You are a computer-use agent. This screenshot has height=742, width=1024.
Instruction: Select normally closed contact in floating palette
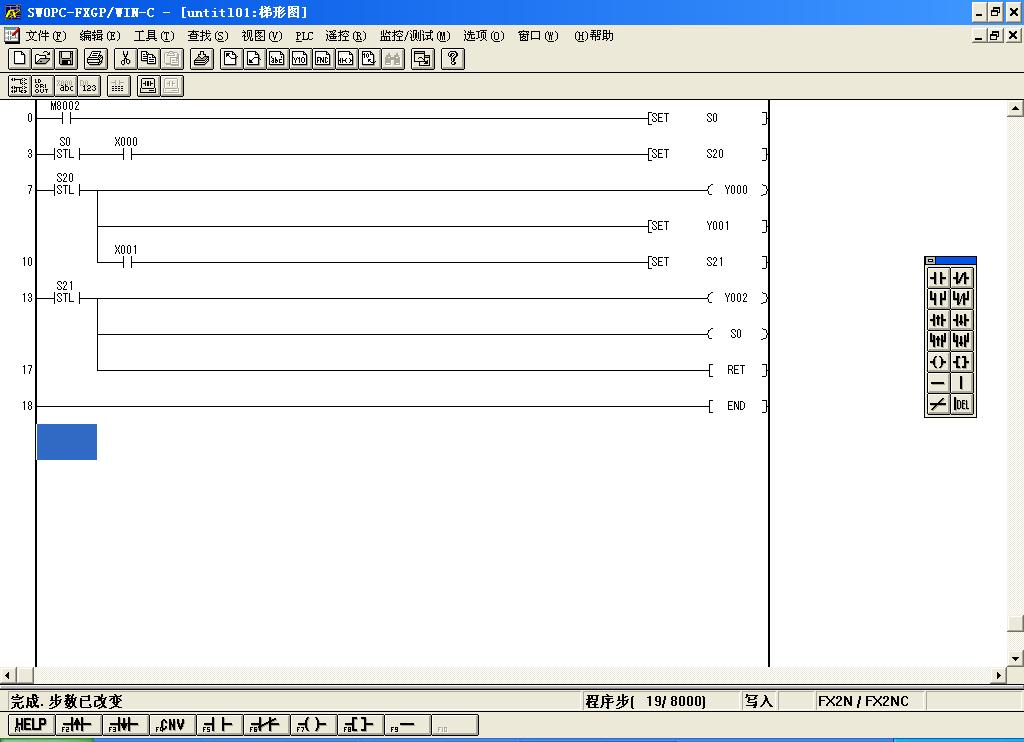pyautogui.click(x=962, y=278)
